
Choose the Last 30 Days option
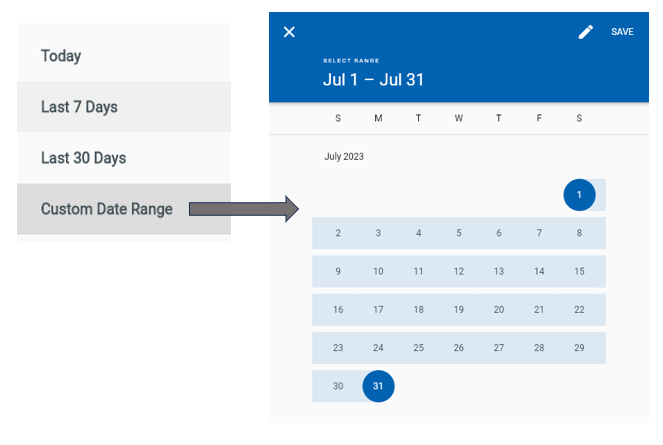pyautogui.click(x=124, y=158)
